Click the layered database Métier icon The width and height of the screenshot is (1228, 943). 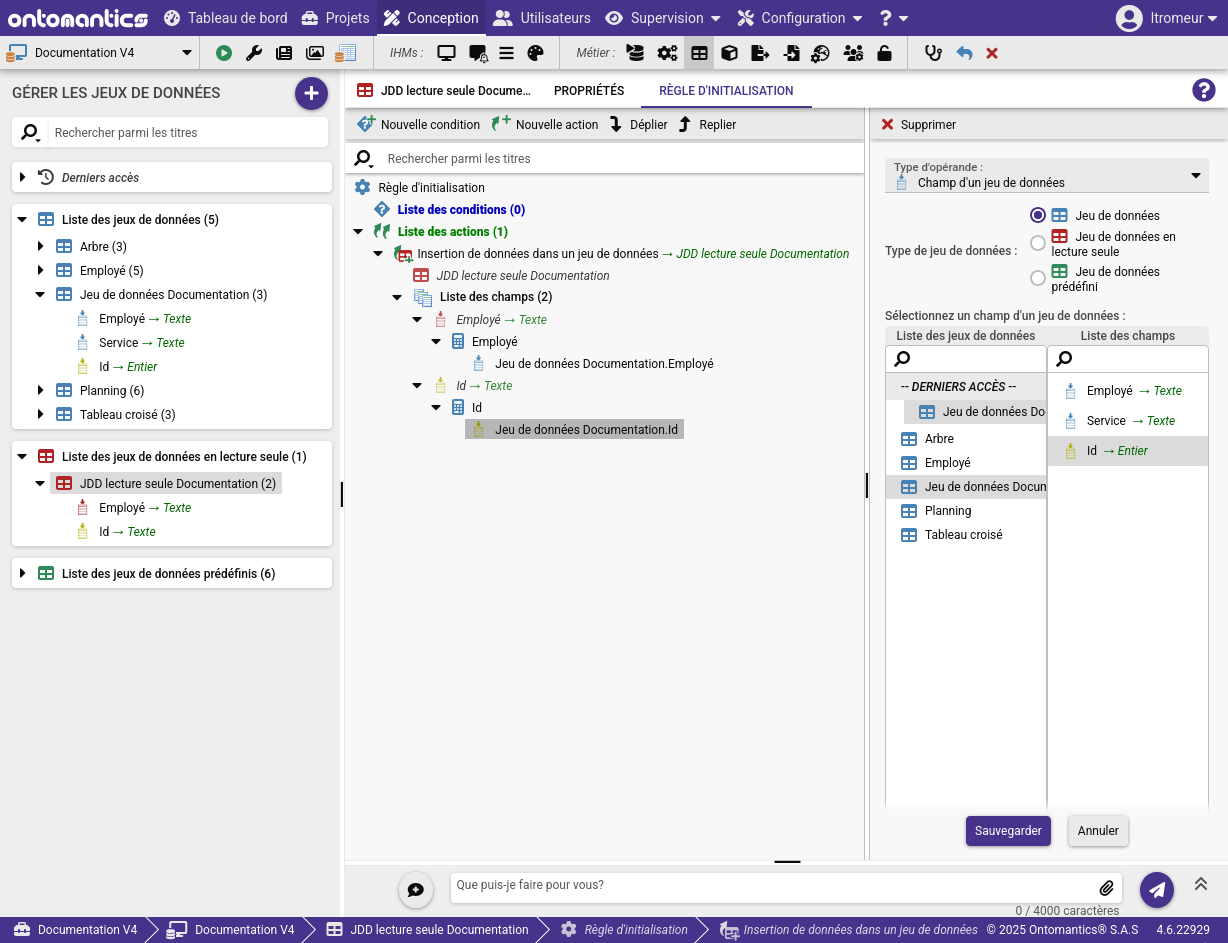click(x=635, y=53)
